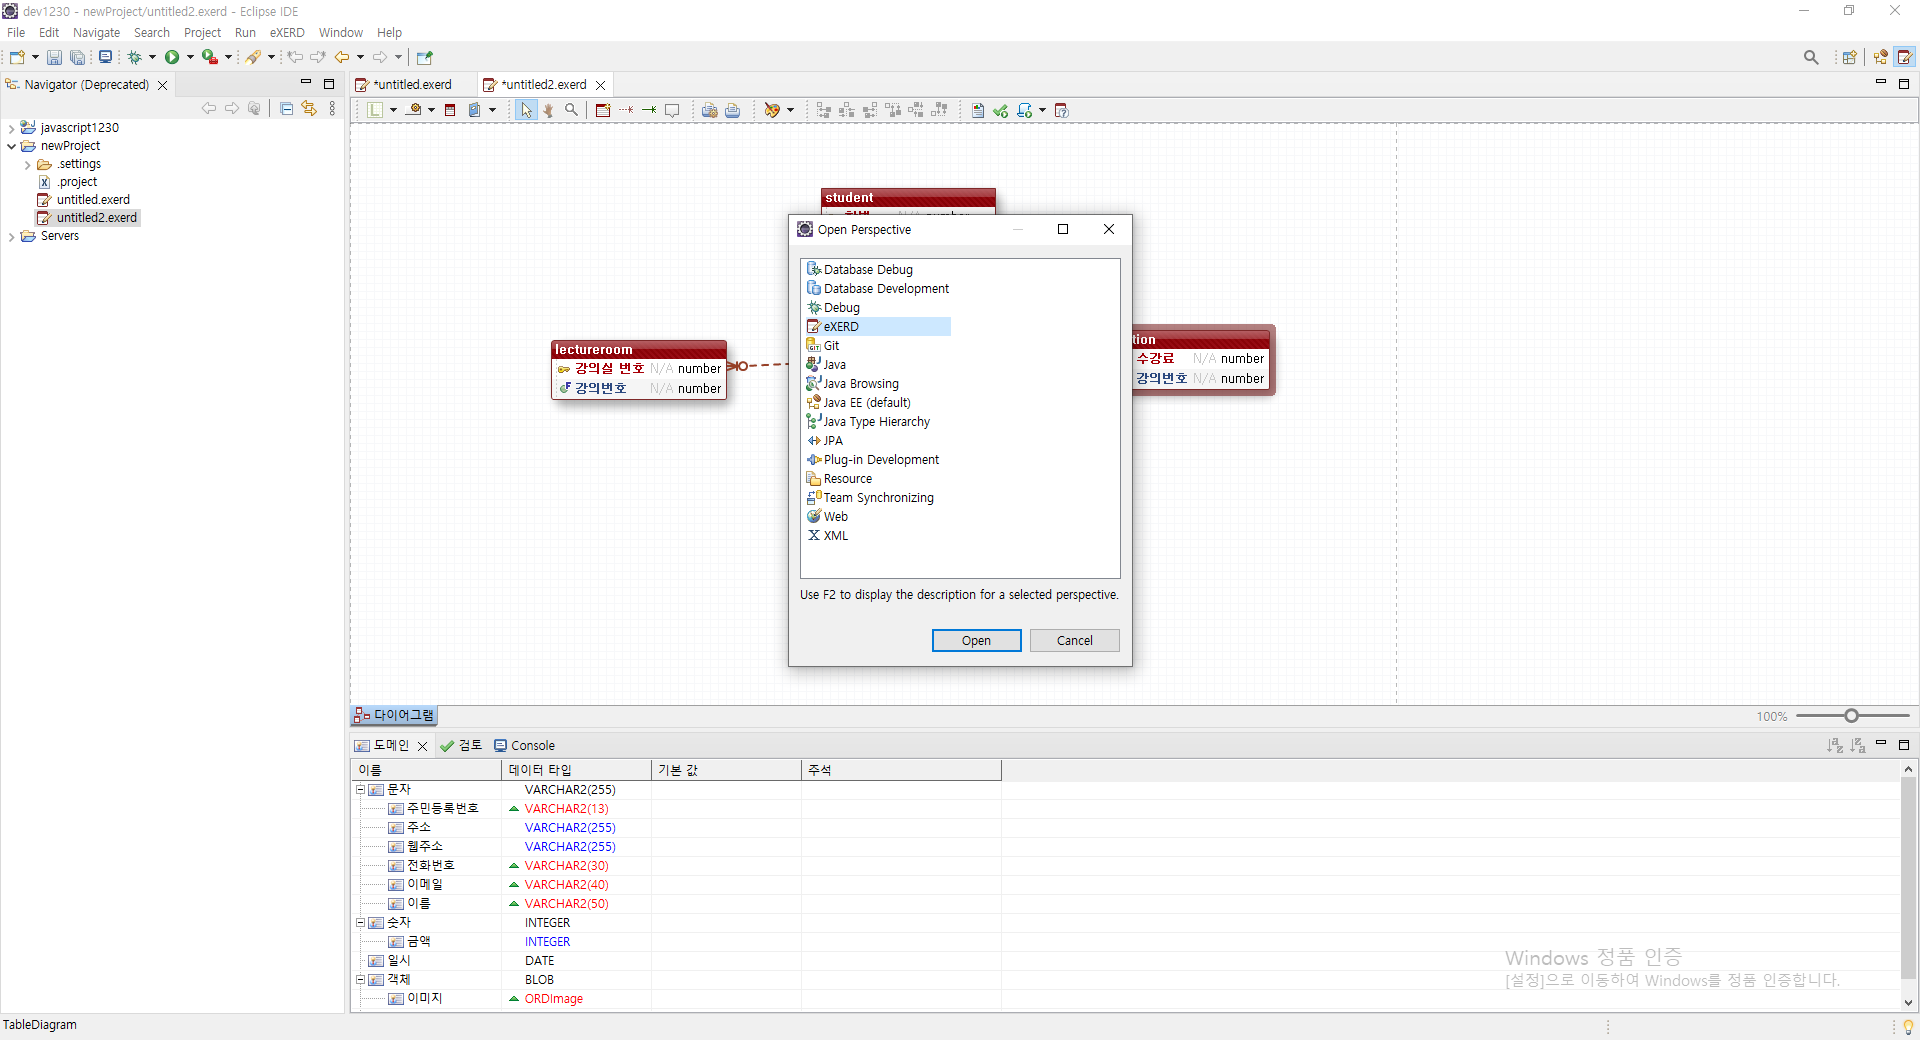Click the green Run button icon

click(172, 57)
